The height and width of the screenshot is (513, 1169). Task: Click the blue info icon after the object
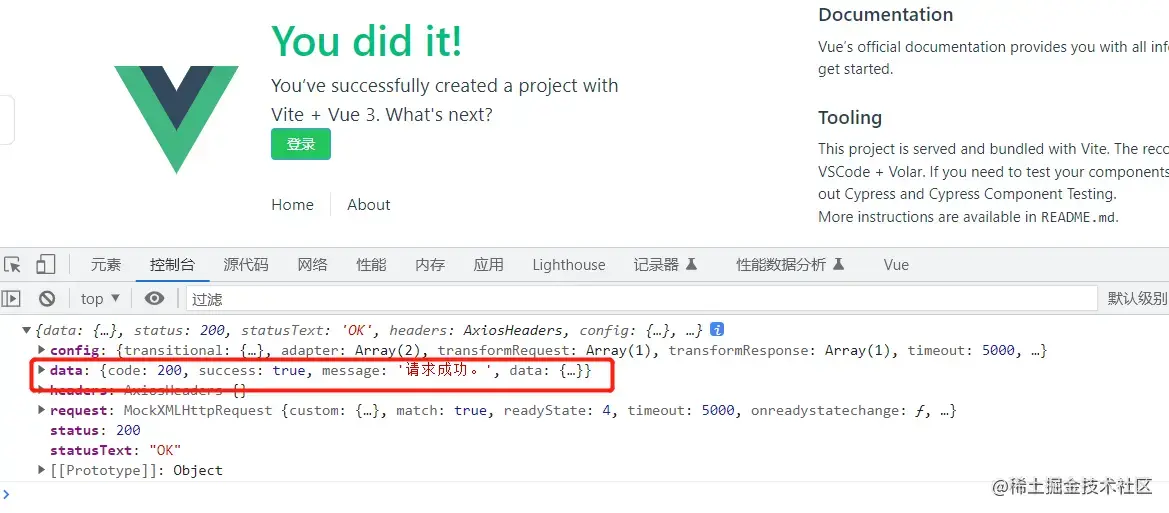[717, 330]
